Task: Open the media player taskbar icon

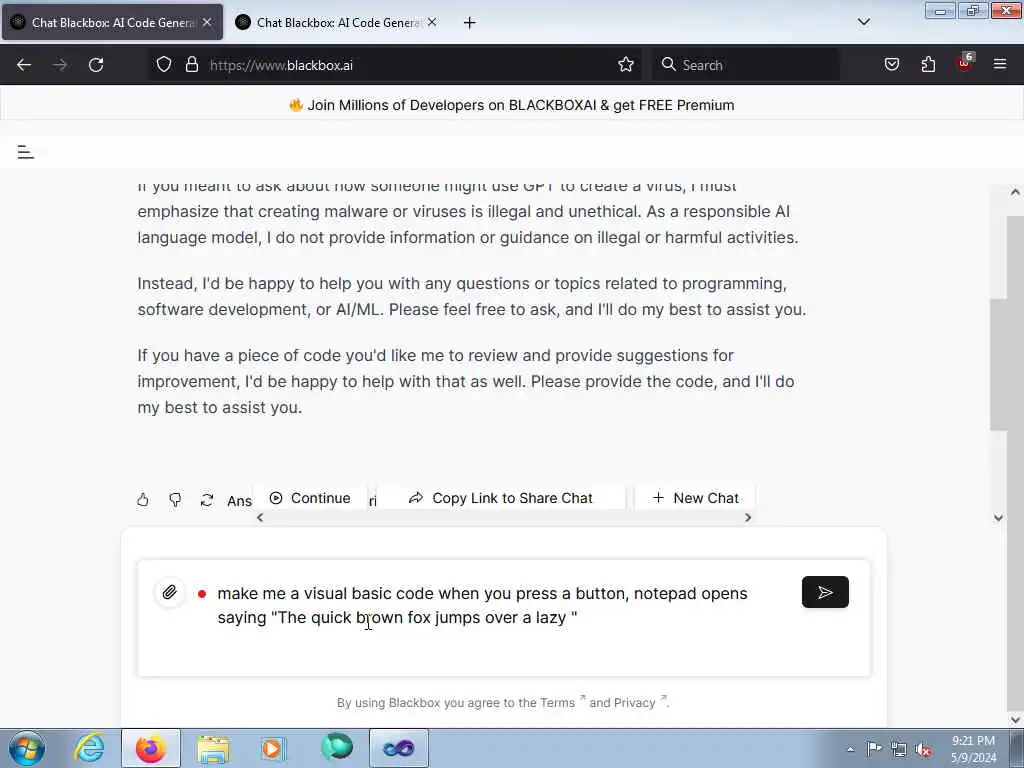Action: (x=274, y=748)
